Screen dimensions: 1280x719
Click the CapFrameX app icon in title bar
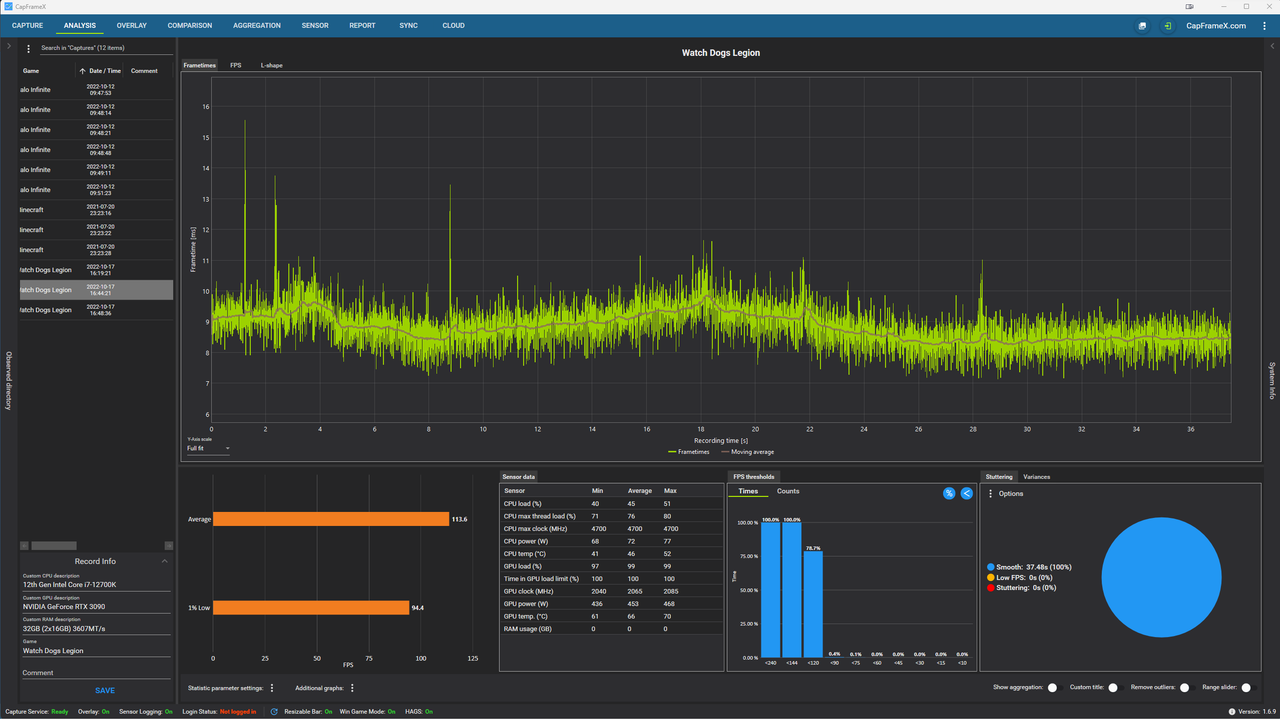tap(7, 6)
